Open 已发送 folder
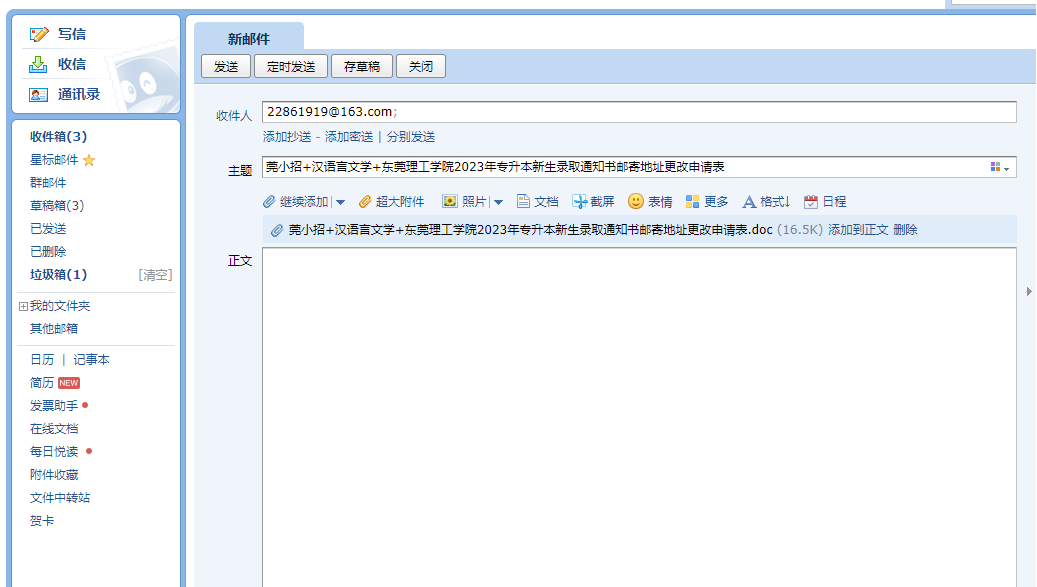 (48, 229)
